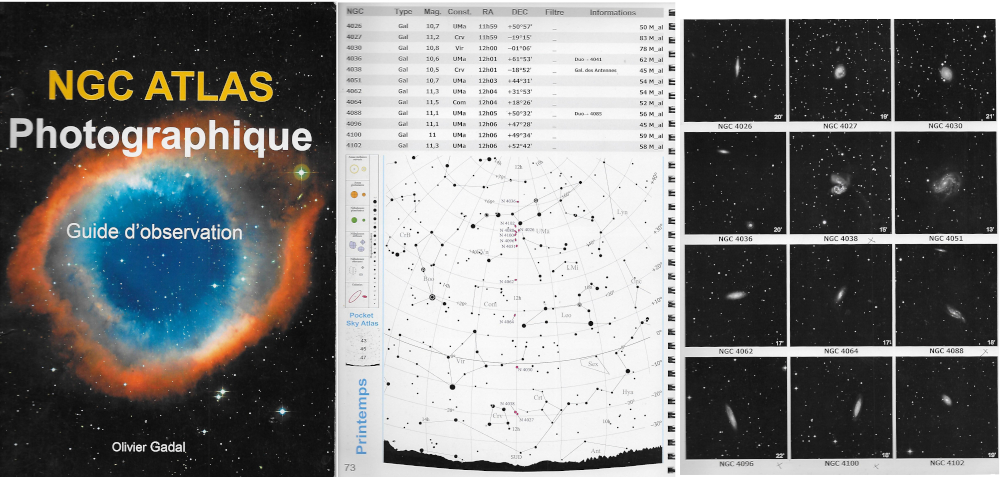Image resolution: width=1000 pixels, height=477 pixels.
Task: Click the Printemps season label
Action: coord(362,416)
